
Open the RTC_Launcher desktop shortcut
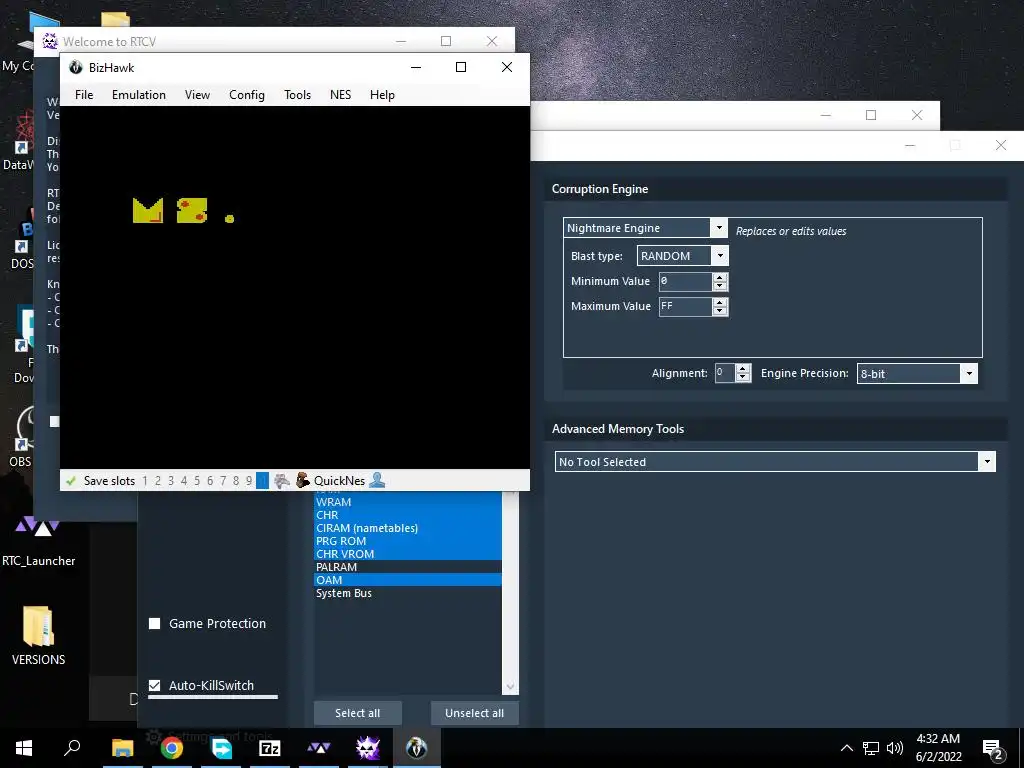(x=38, y=541)
